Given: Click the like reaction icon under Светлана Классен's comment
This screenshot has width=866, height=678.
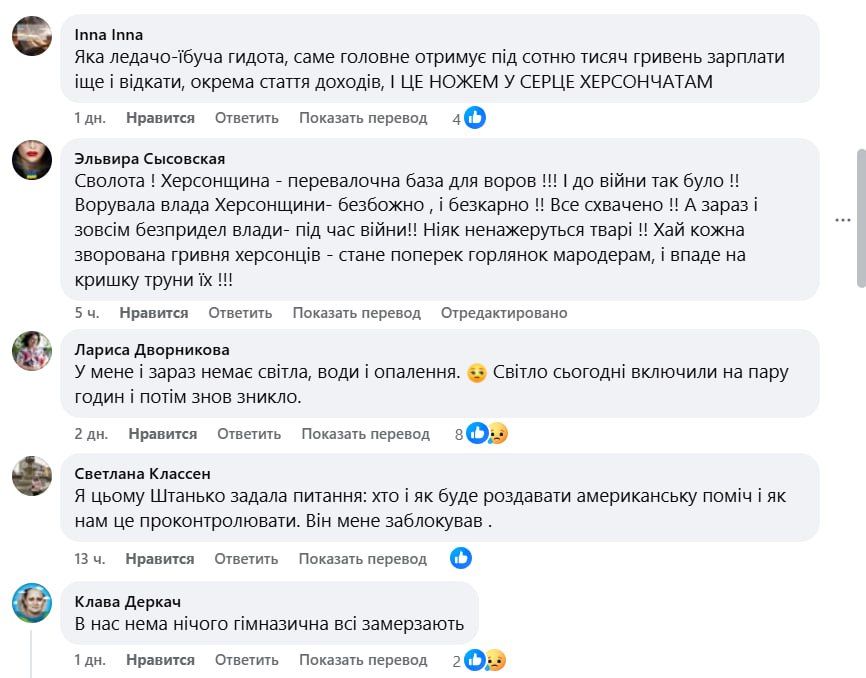Looking at the screenshot, I should coord(461,558).
